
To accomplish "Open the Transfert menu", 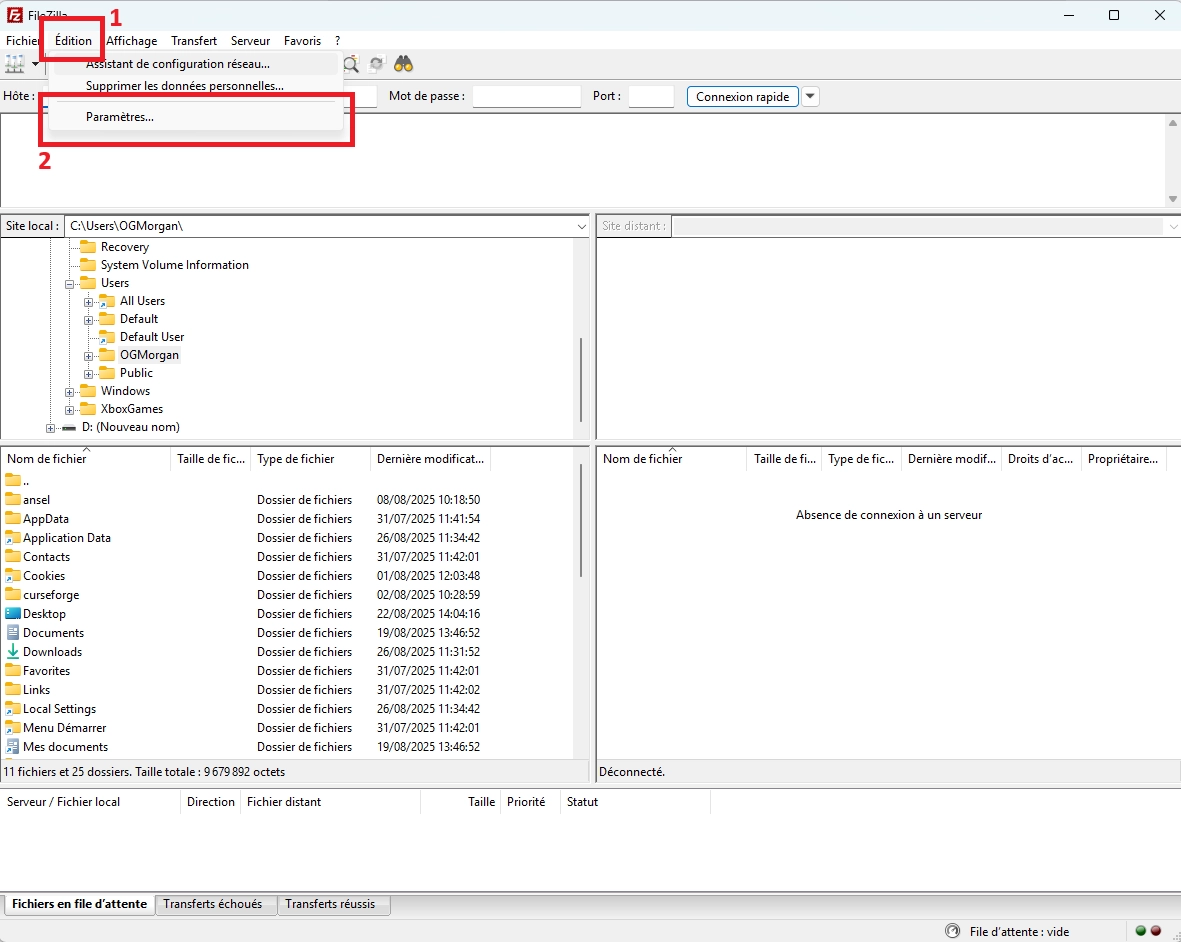I will (x=194, y=41).
